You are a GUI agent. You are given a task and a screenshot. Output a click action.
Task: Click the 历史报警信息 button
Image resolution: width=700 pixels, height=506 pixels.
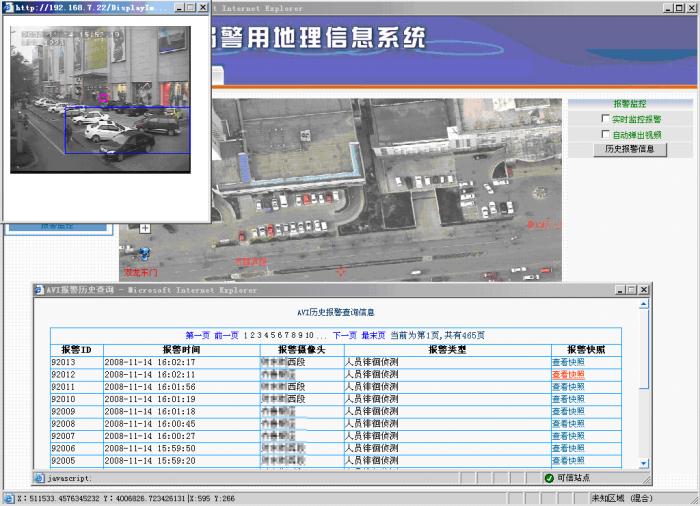[x=629, y=149]
